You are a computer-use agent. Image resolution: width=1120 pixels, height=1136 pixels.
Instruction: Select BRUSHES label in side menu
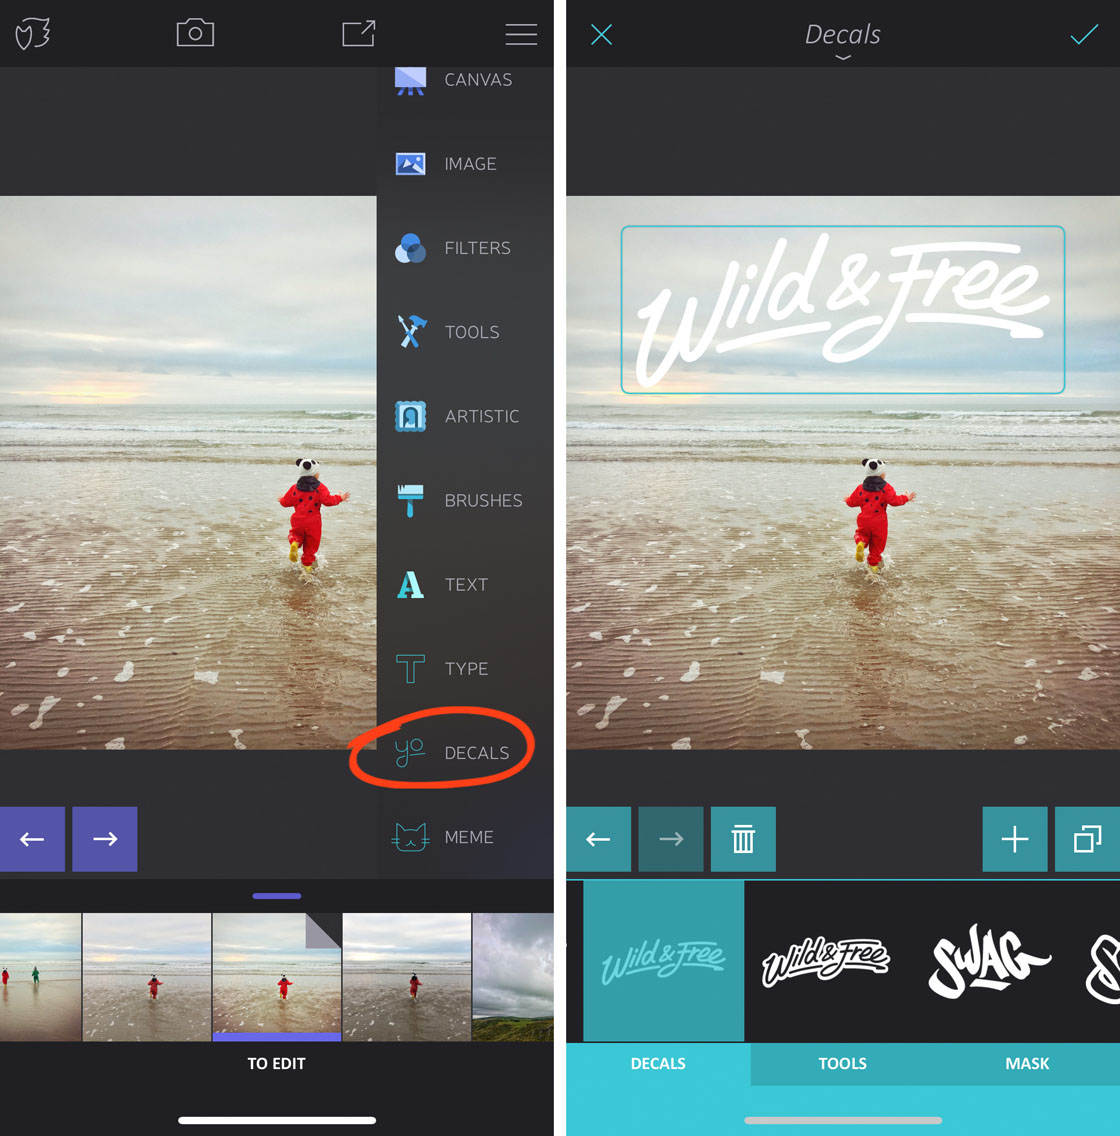coord(483,500)
